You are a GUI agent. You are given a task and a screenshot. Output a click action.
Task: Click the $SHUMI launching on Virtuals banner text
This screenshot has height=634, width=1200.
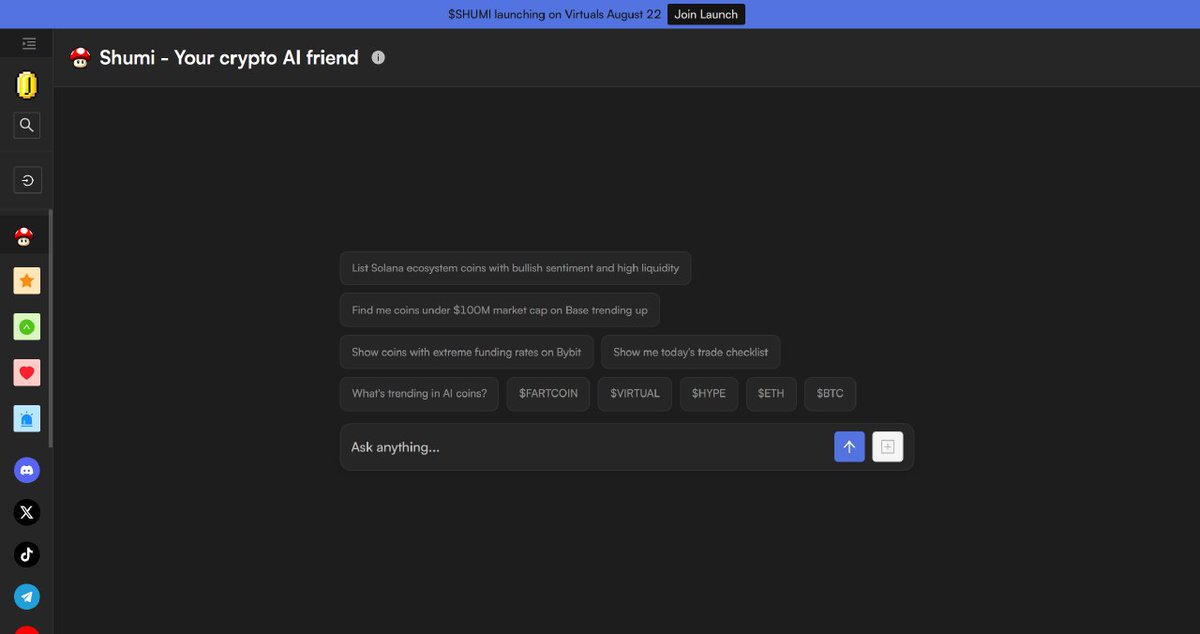pos(555,14)
